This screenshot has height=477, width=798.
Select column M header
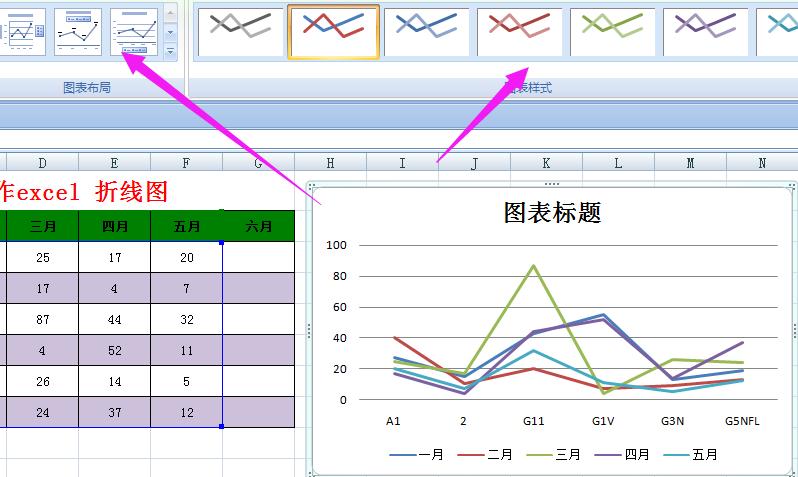(x=690, y=163)
